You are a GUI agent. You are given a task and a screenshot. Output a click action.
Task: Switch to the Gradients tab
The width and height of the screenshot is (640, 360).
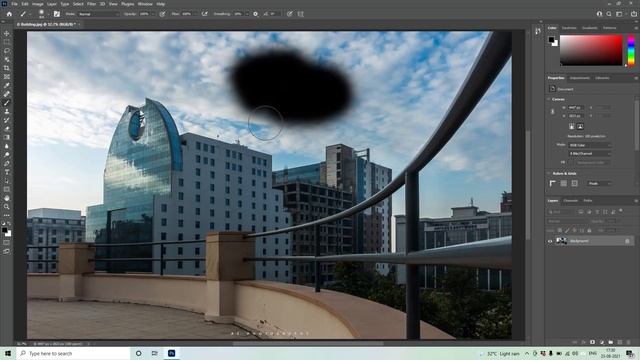590,28
